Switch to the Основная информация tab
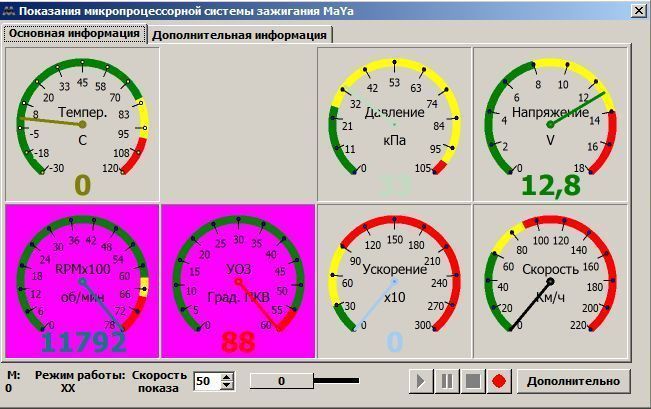651x409 pixels. coord(75,33)
